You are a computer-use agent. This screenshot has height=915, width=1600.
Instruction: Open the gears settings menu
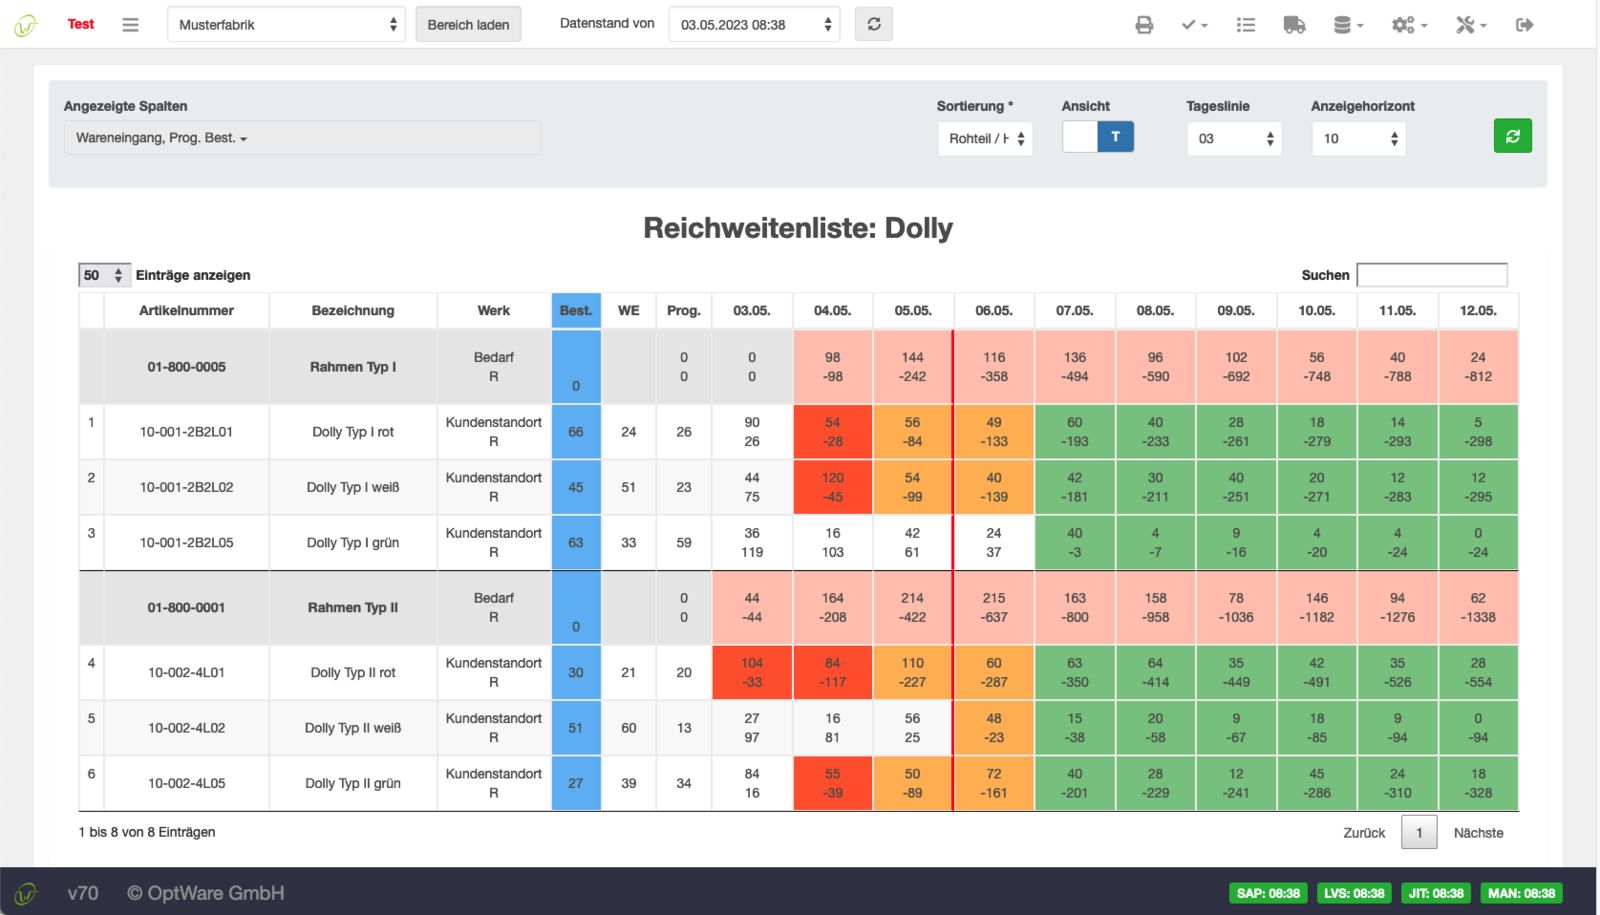click(x=1409, y=25)
